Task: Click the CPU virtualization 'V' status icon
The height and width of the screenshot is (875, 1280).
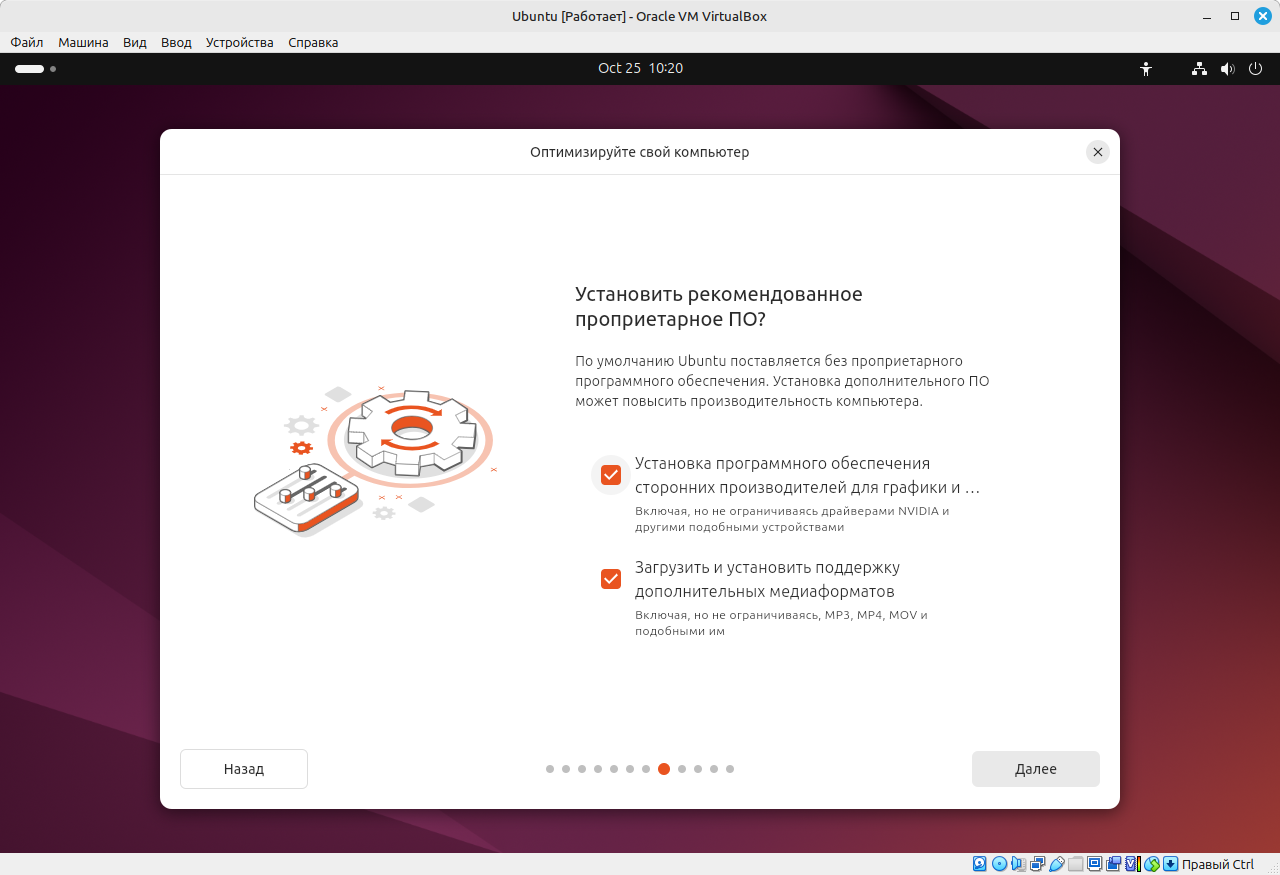Action: 1132,864
